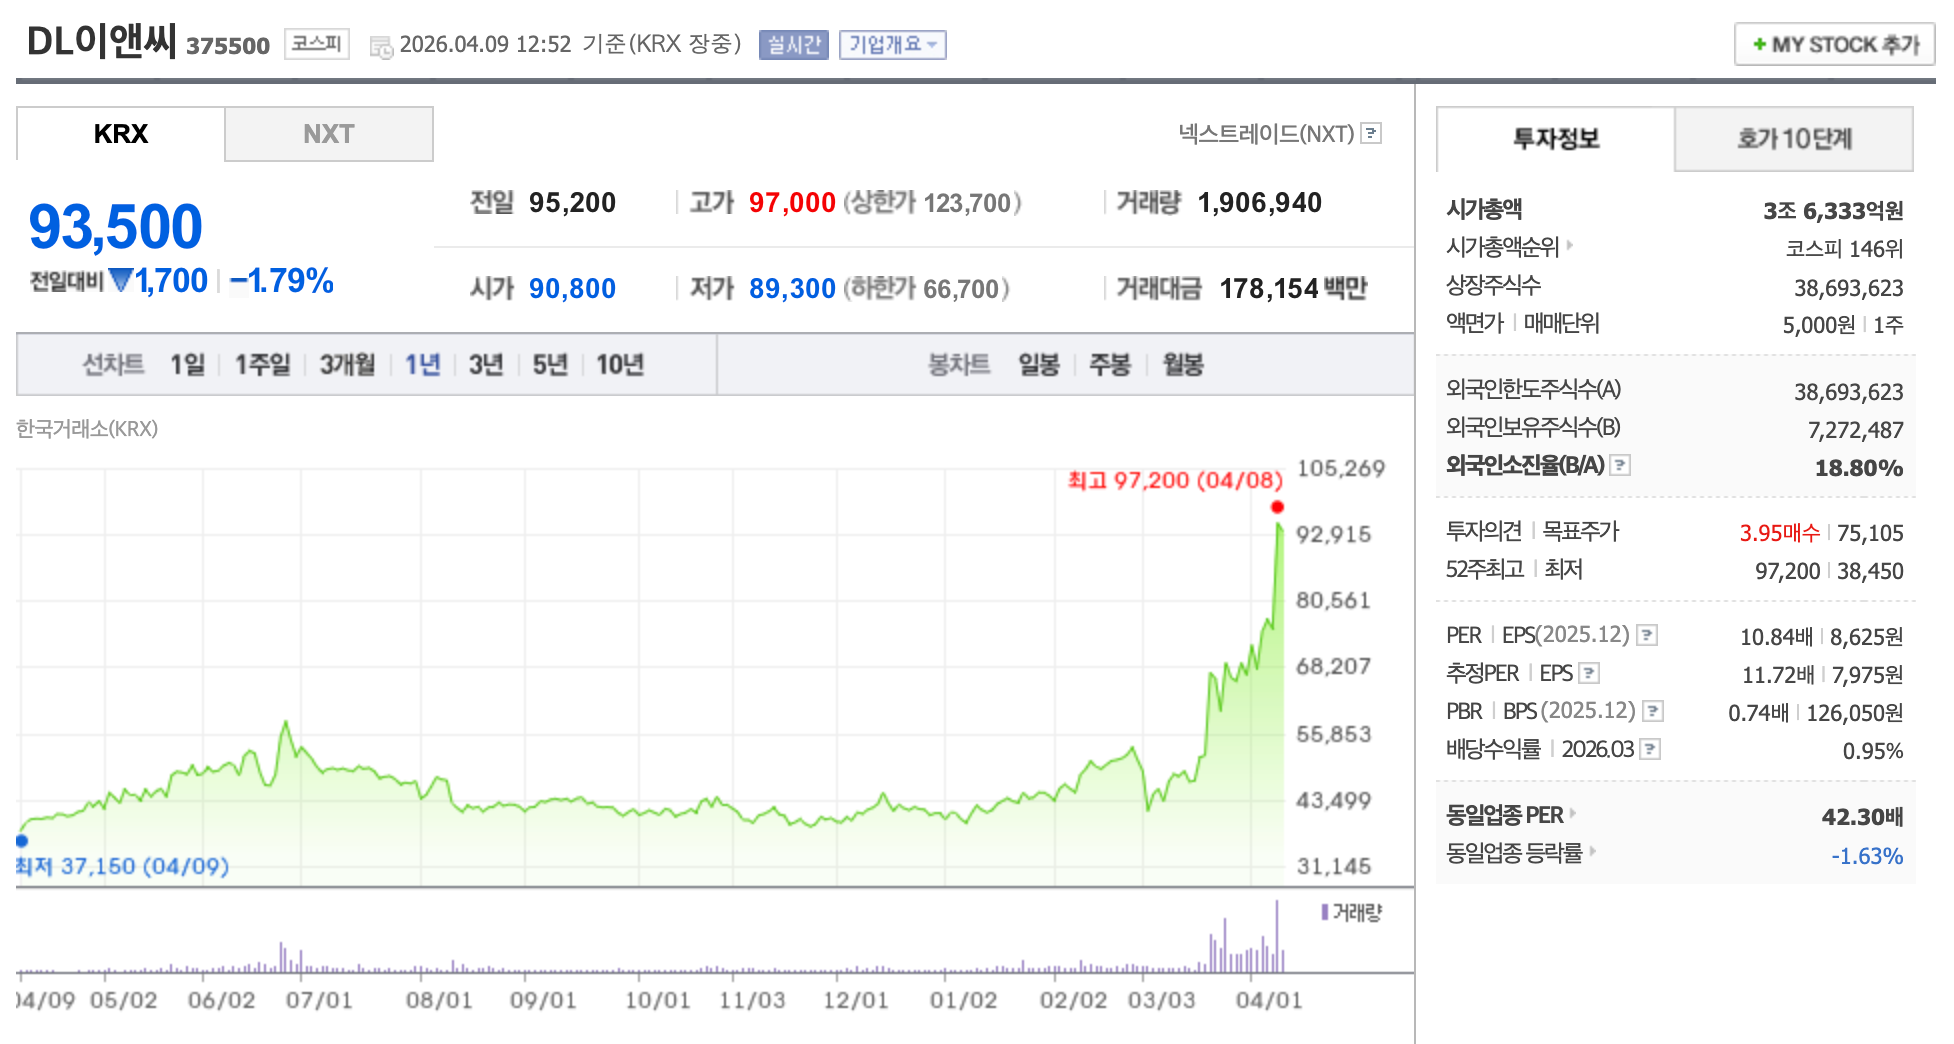Click the 52주 최저 value 38,450
The image size is (1954, 1044).
click(1870, 571)
